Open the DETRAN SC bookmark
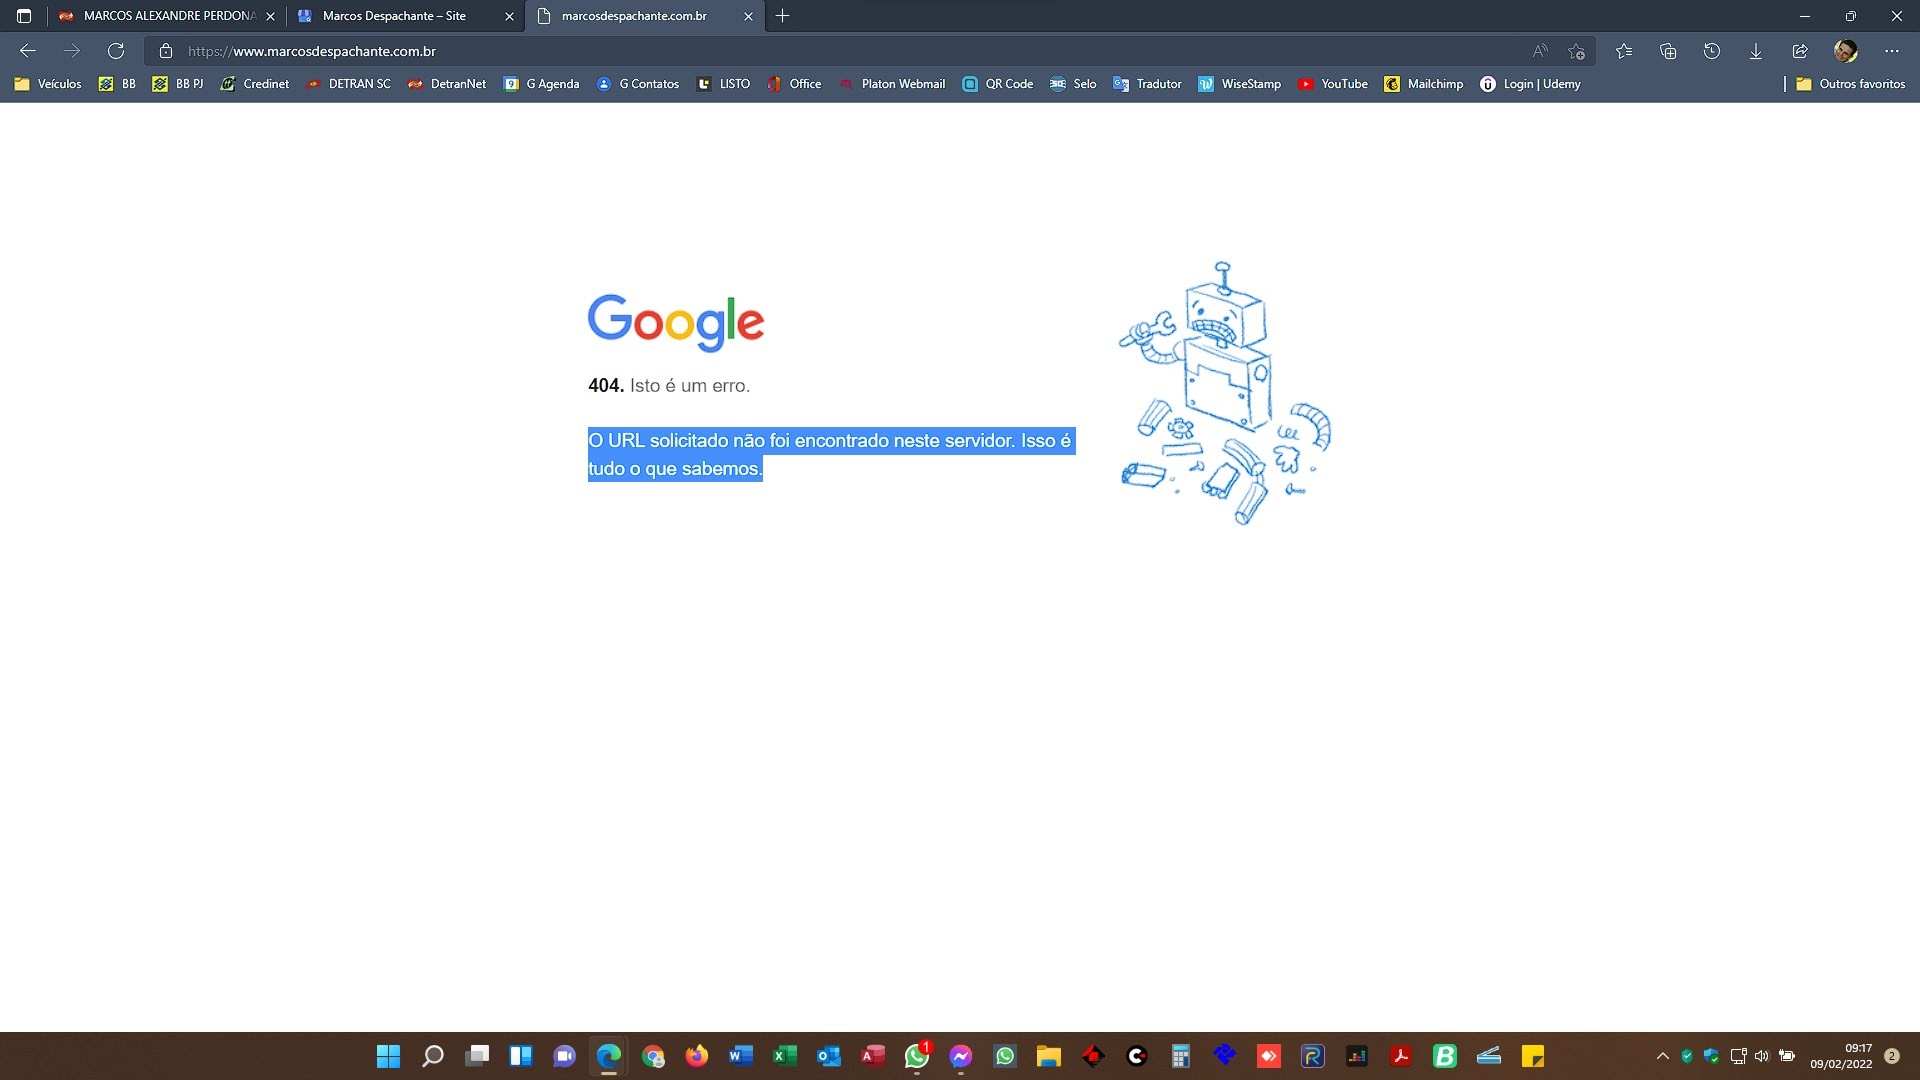The image size is (1920, 1080). (349, 84)
